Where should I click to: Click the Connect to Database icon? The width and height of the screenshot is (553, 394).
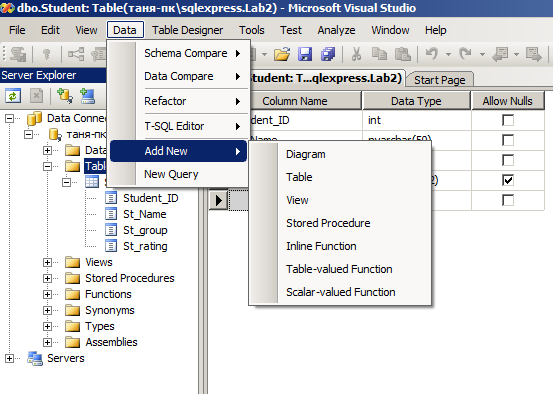pyautogui.click(x=65, y=96)
